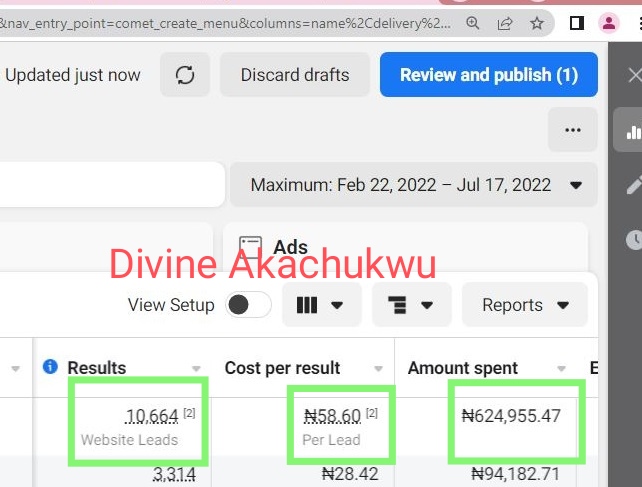
Task: Open the date range dropdown
Action: click(x=414, y=185)
